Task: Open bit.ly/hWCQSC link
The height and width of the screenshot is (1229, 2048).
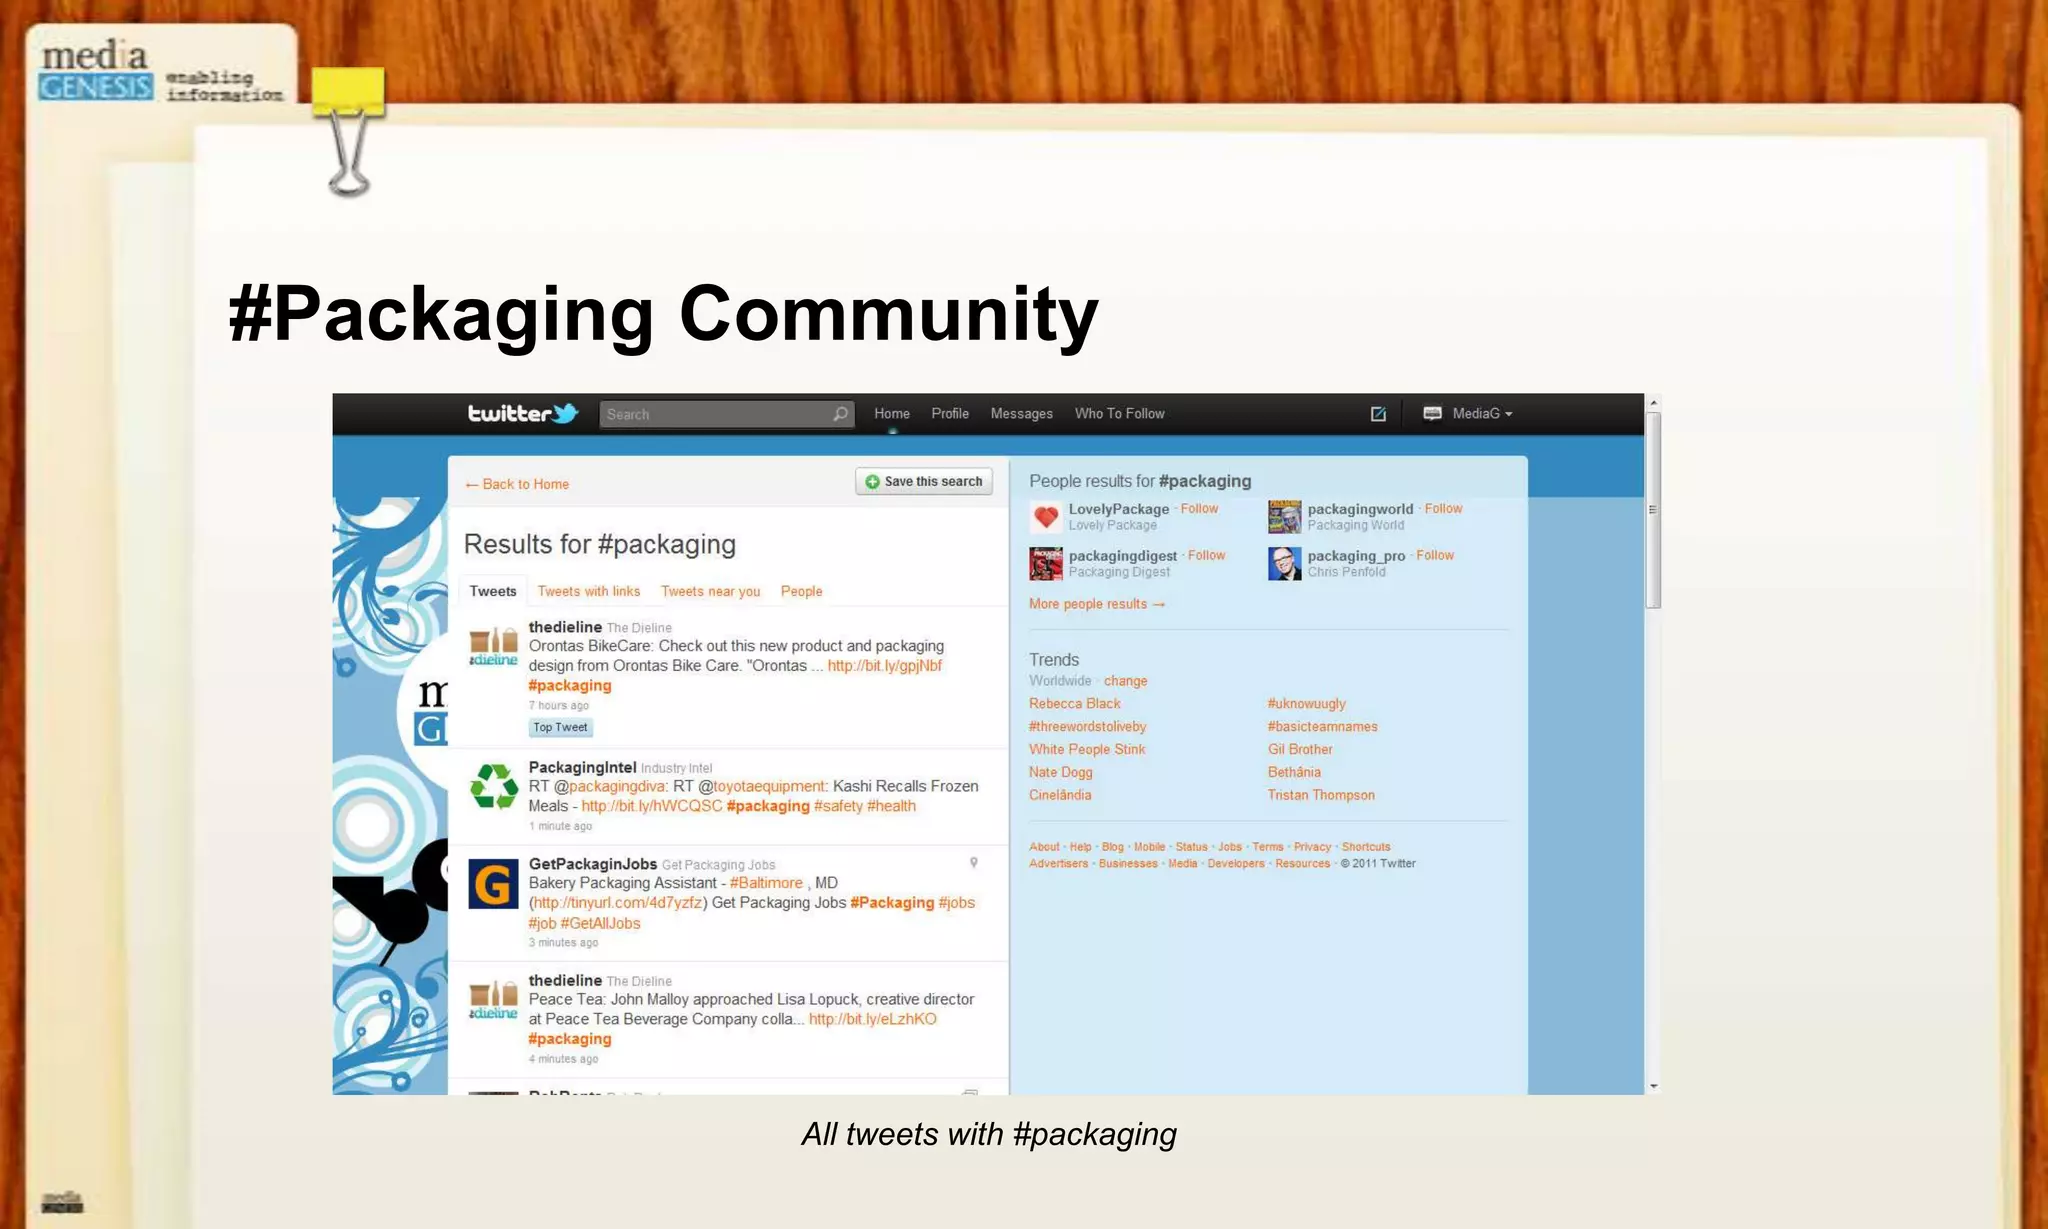Action: pyautogui.click(x=651, y=807)
